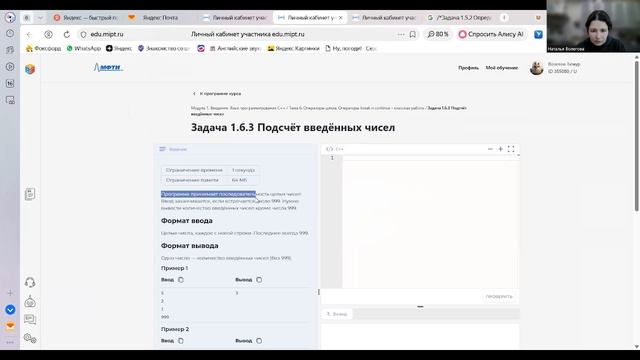
Task: Open the chat messages icon in site sidebar
Action: click(x=30, y=320)
